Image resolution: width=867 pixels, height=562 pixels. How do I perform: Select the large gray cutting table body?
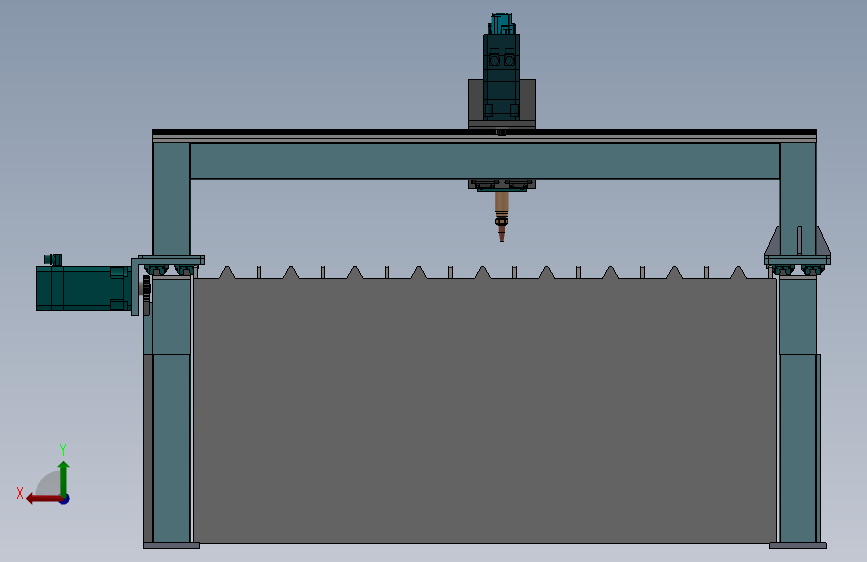click(x=484, y=410)
